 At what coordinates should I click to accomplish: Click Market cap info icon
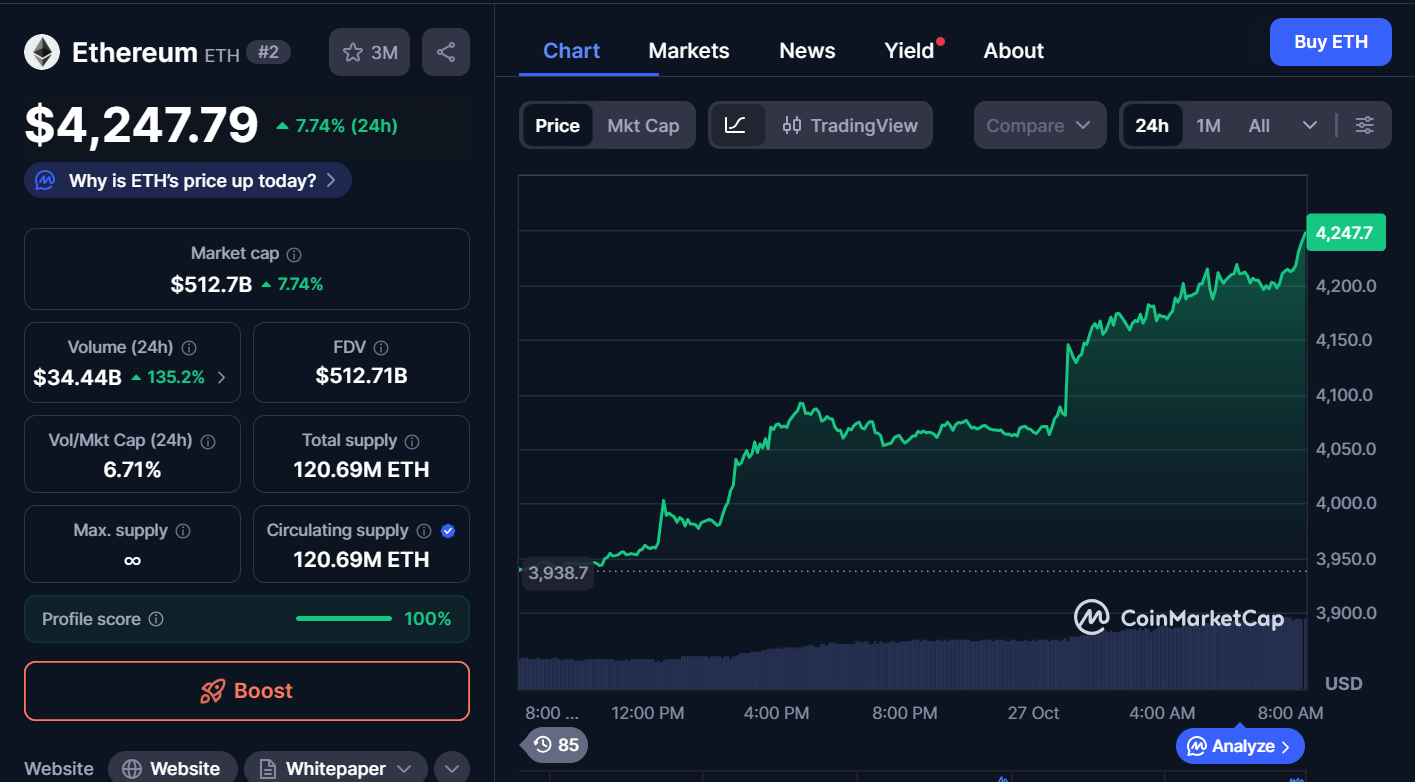294,255
